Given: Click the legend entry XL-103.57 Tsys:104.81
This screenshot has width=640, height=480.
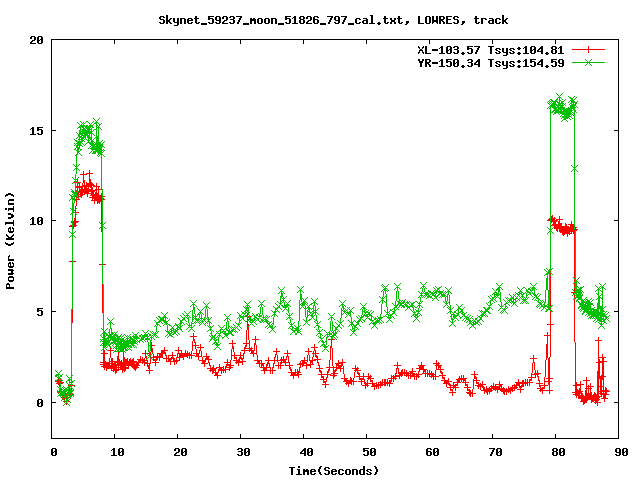Looking at the screenshot, I should [x=491, y=50].
